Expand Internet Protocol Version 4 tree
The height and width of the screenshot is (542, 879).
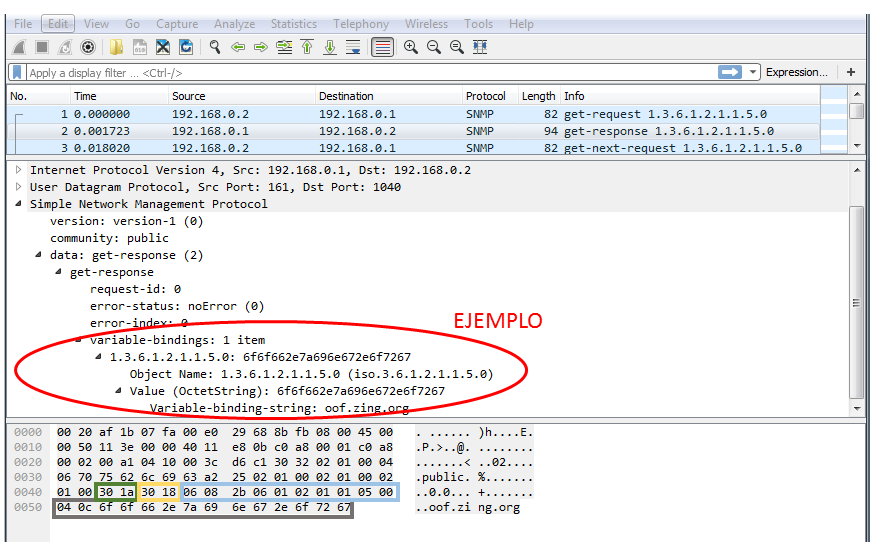tap(18, 170)
